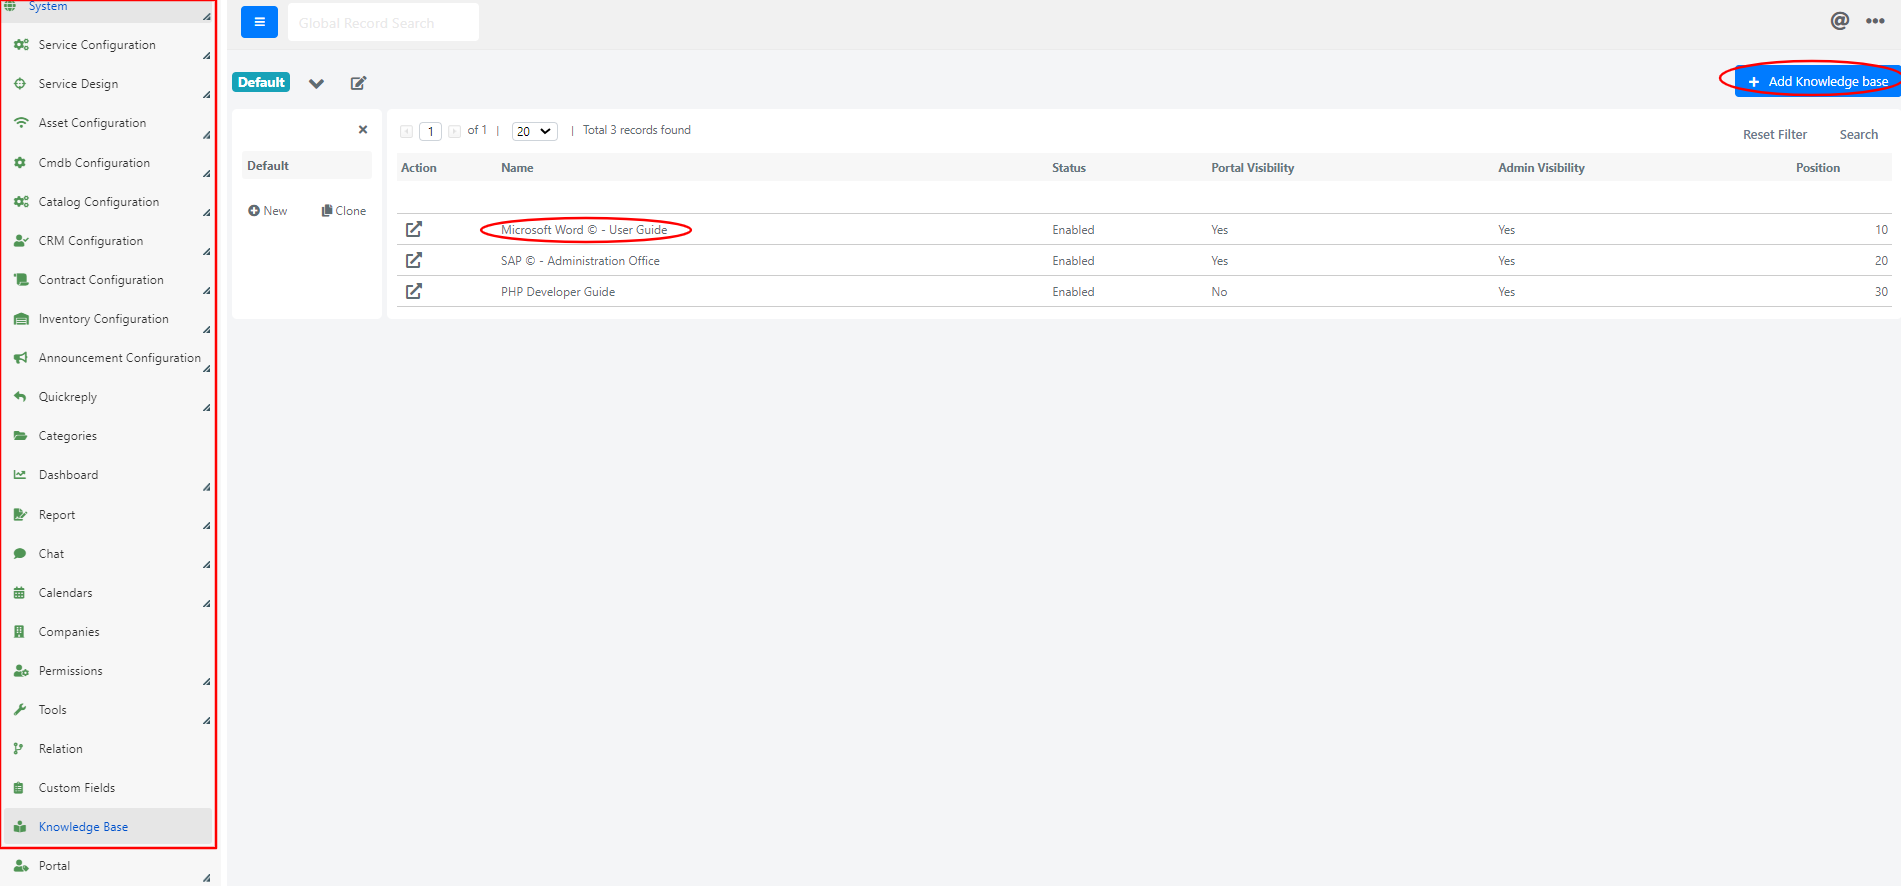The height and width of the screenshot is (886, 1901).
Task: Open the Microsoft Word © - User Guide record
Action: [584, 230]
